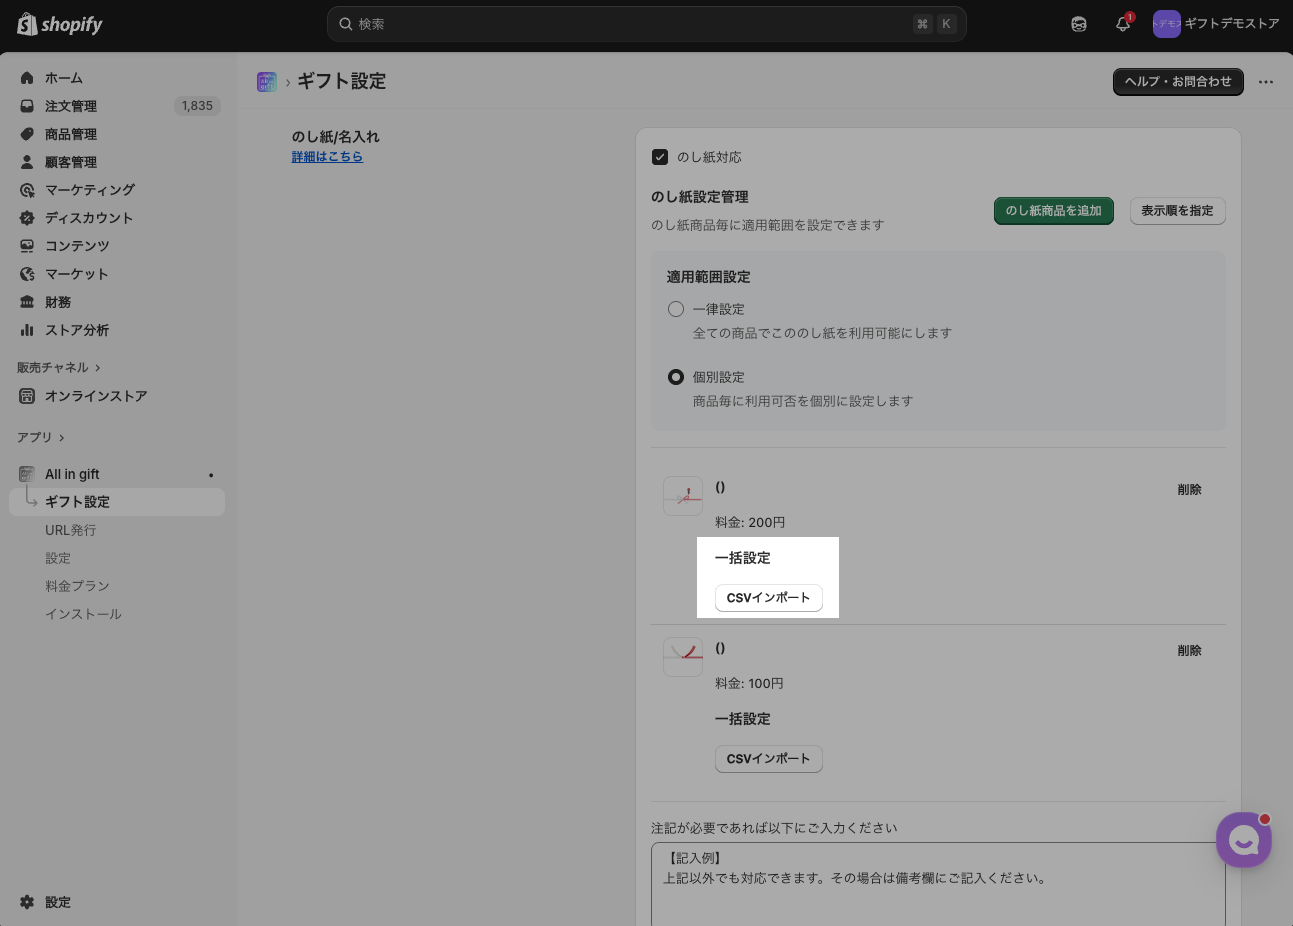Select the 一律設定 radio option
This screenshot has height=926, width=1293.
676,309
